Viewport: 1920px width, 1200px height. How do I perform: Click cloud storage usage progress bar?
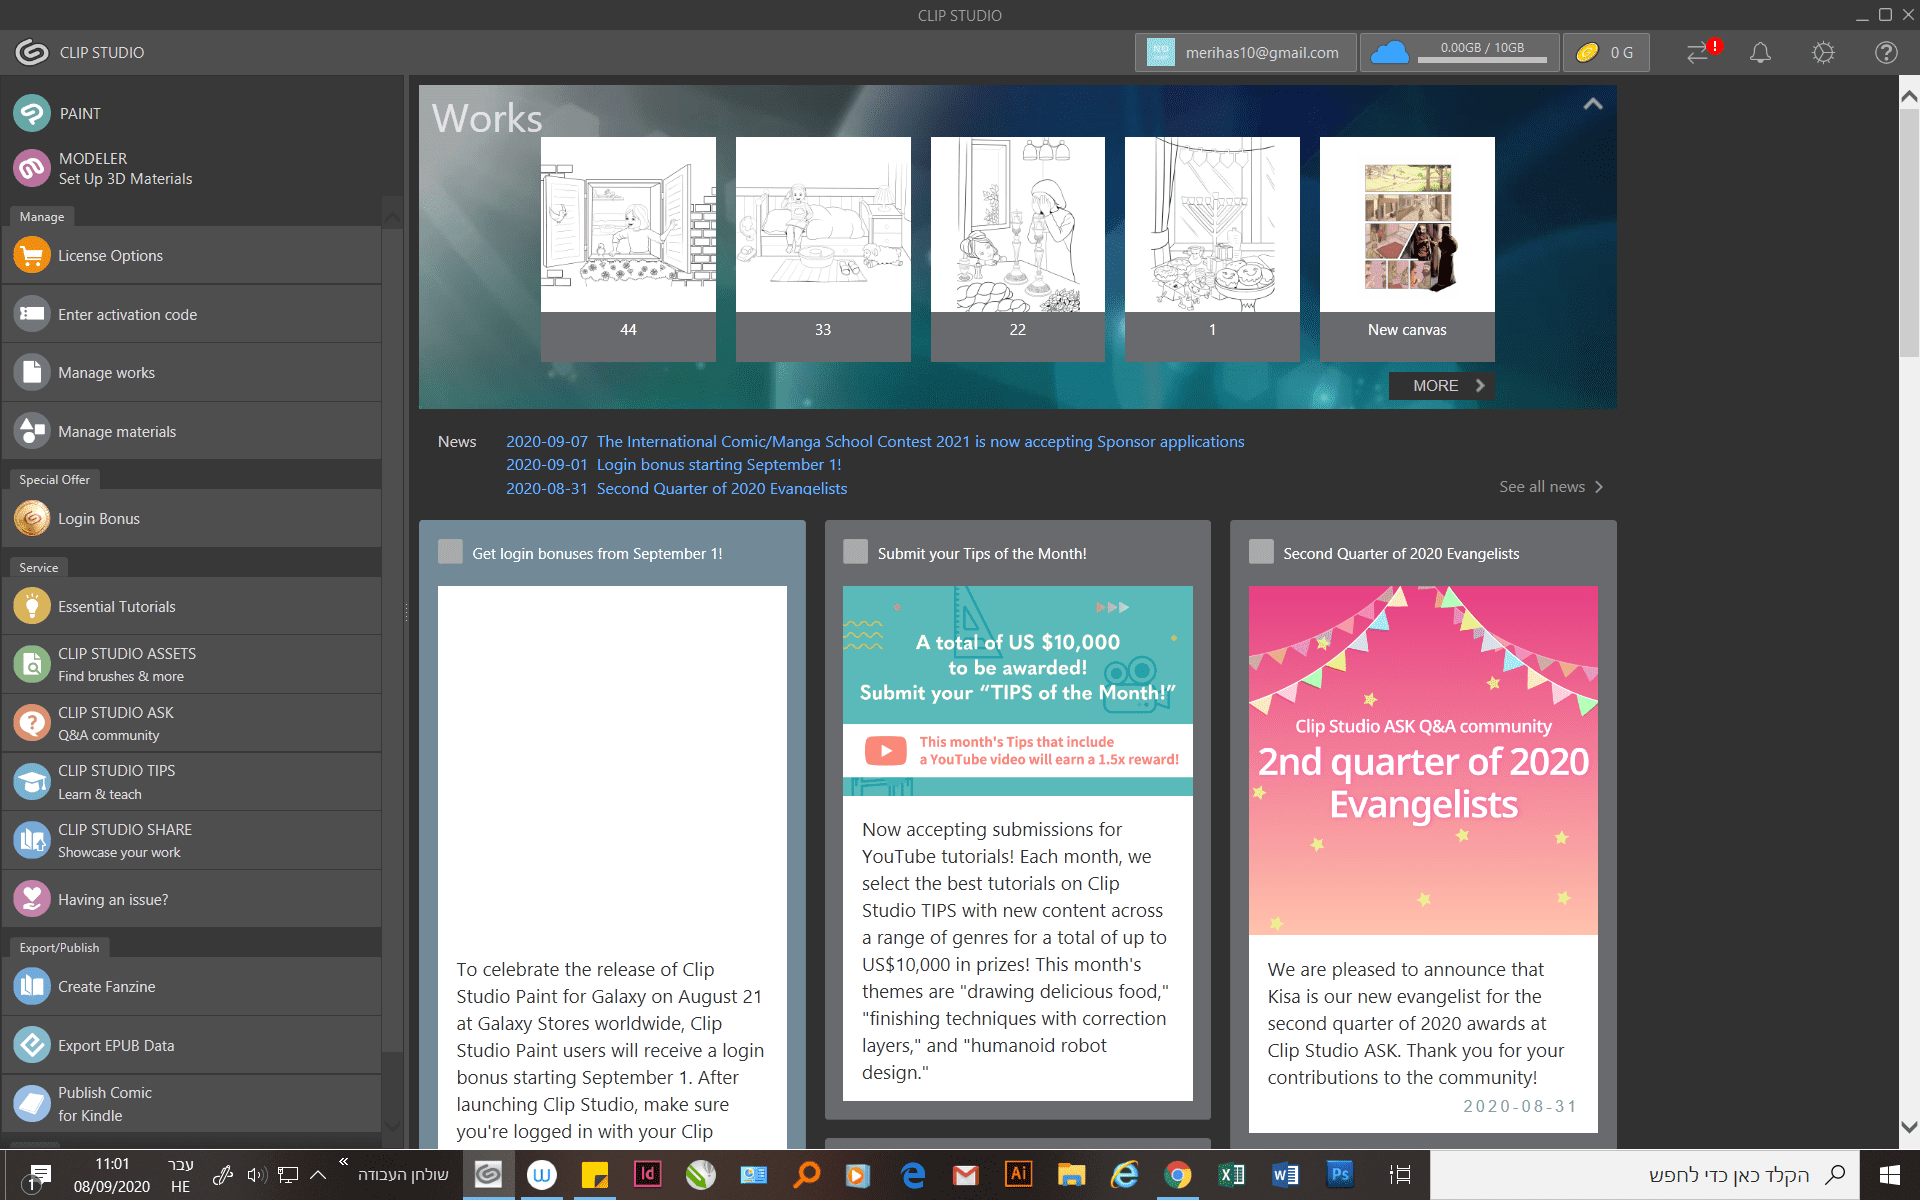tap(1482, 60)
